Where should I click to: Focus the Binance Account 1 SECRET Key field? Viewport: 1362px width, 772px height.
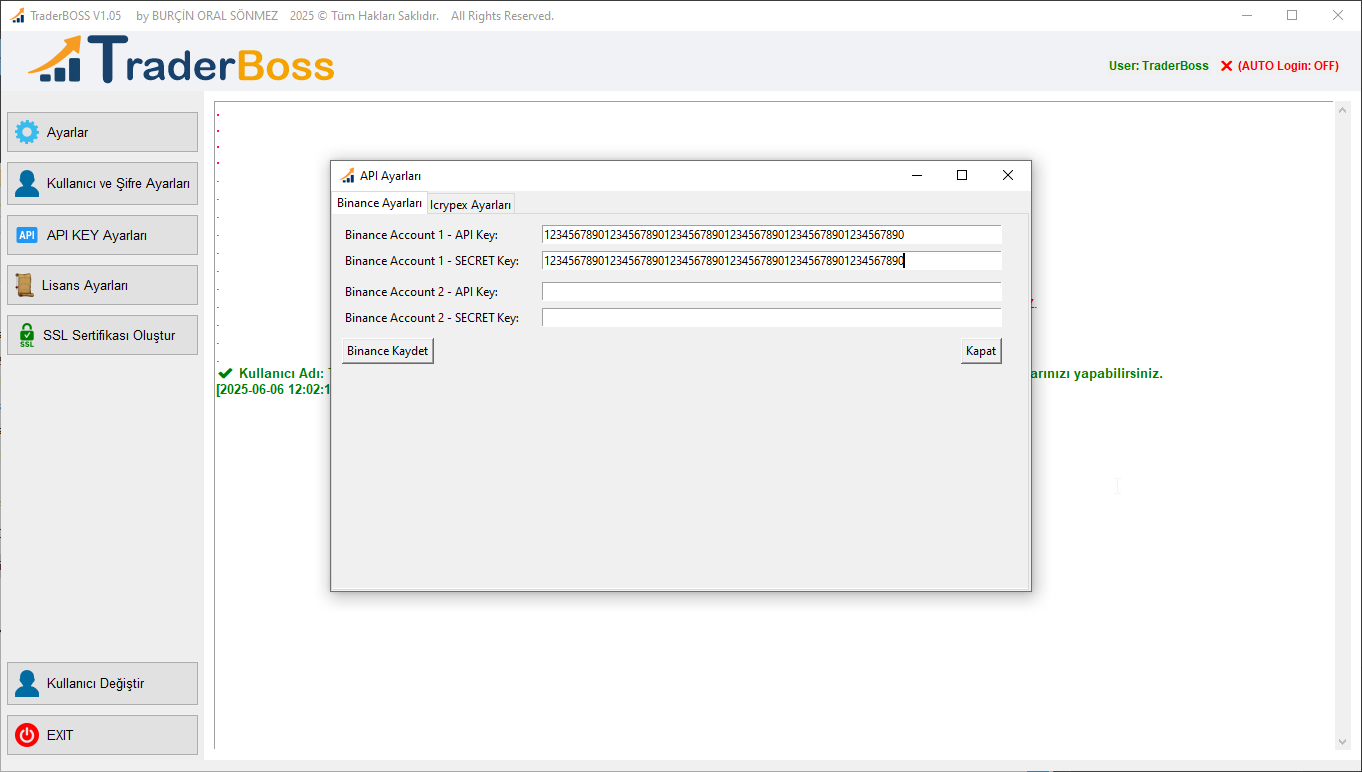(x=770, y=260)
